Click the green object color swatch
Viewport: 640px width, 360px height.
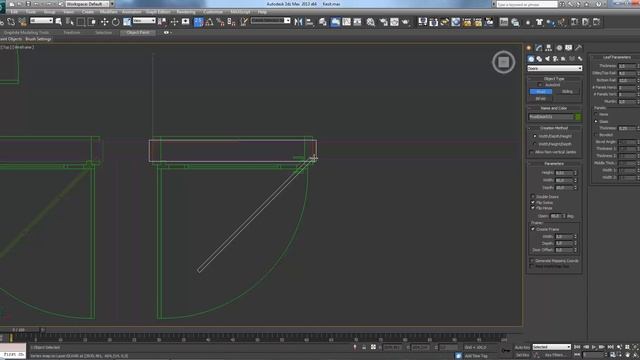coord(578,117)
